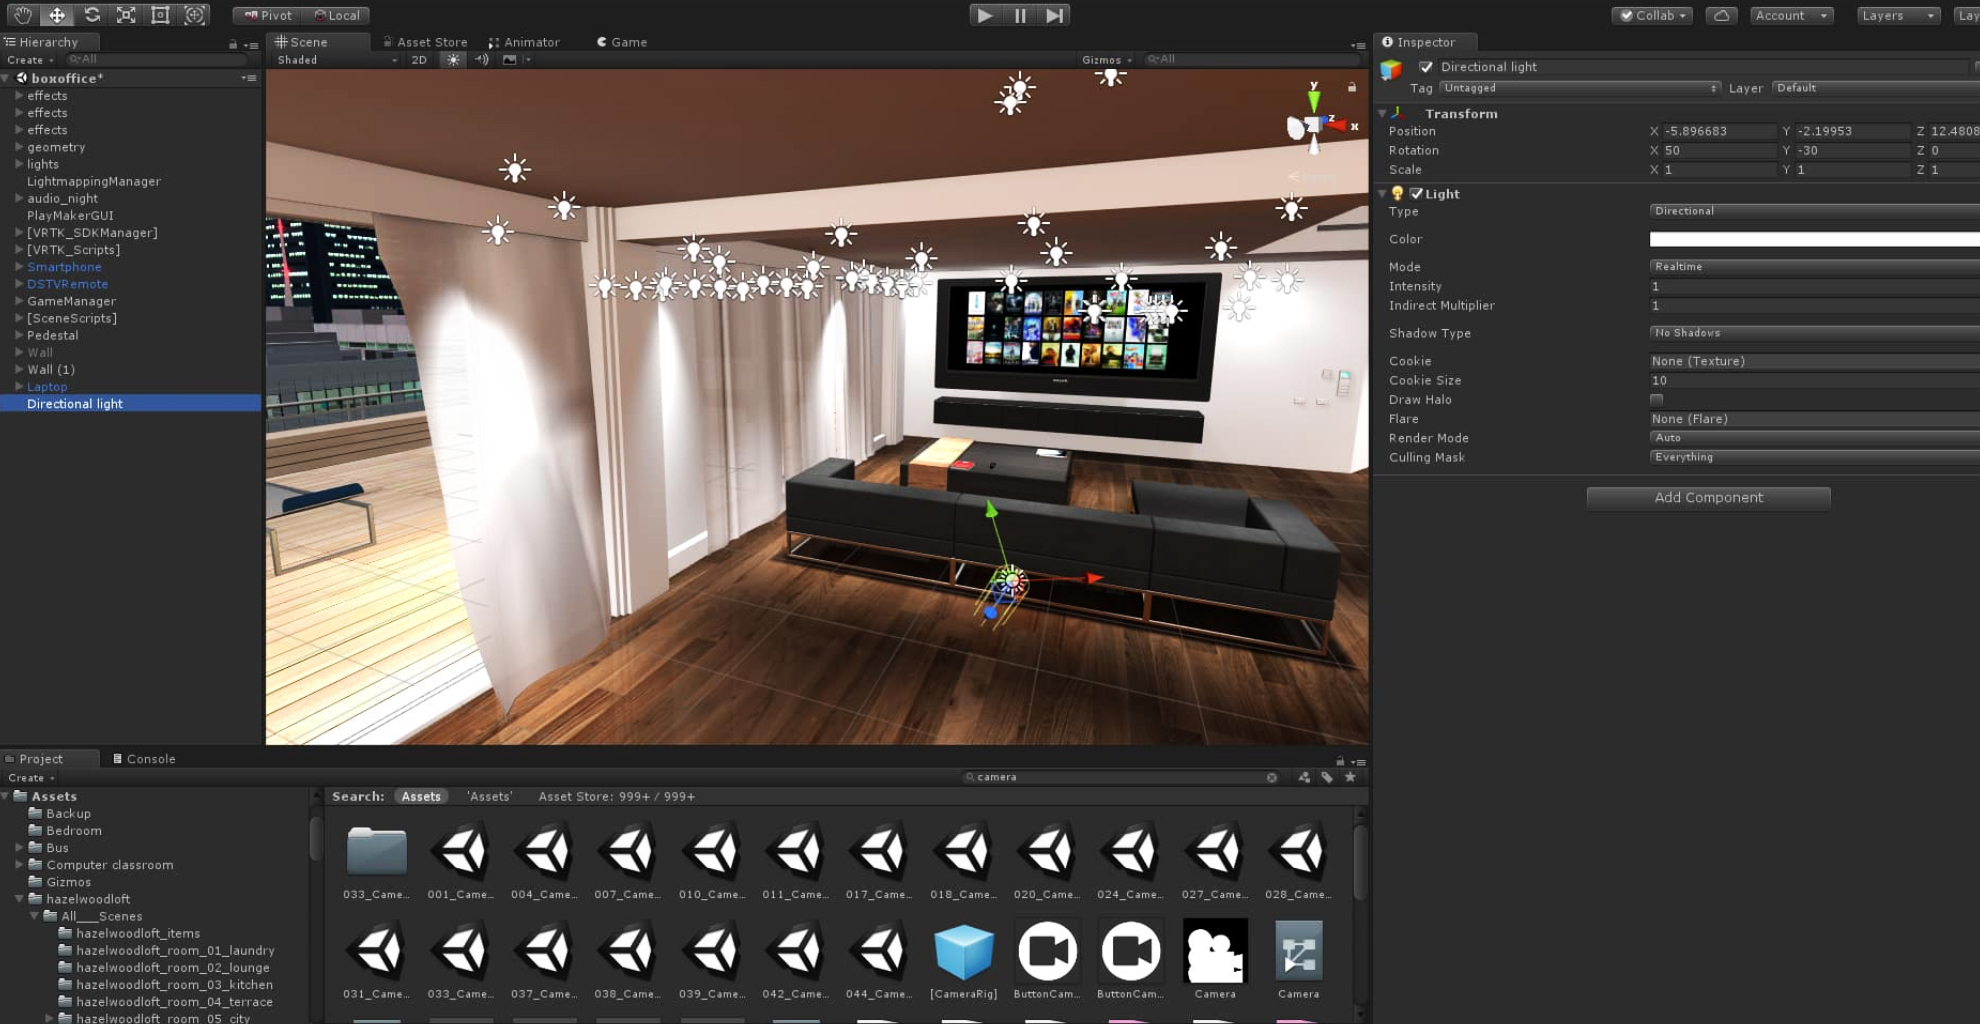The height and width of the screenshot is (1024, 1980).
Task: Expand the lights hierarchy item
Action: (19, 164)
